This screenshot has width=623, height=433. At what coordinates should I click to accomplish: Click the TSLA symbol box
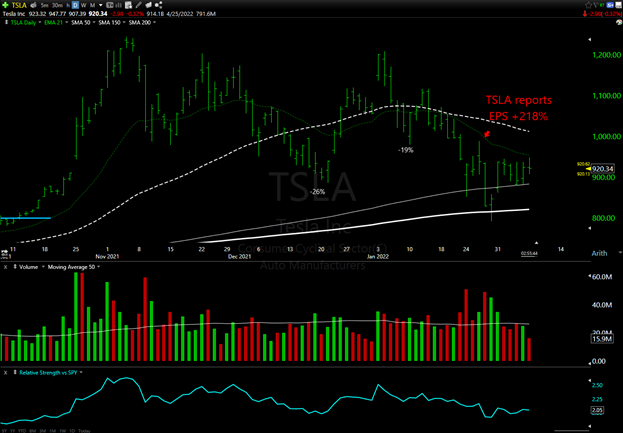pos(19,5)
